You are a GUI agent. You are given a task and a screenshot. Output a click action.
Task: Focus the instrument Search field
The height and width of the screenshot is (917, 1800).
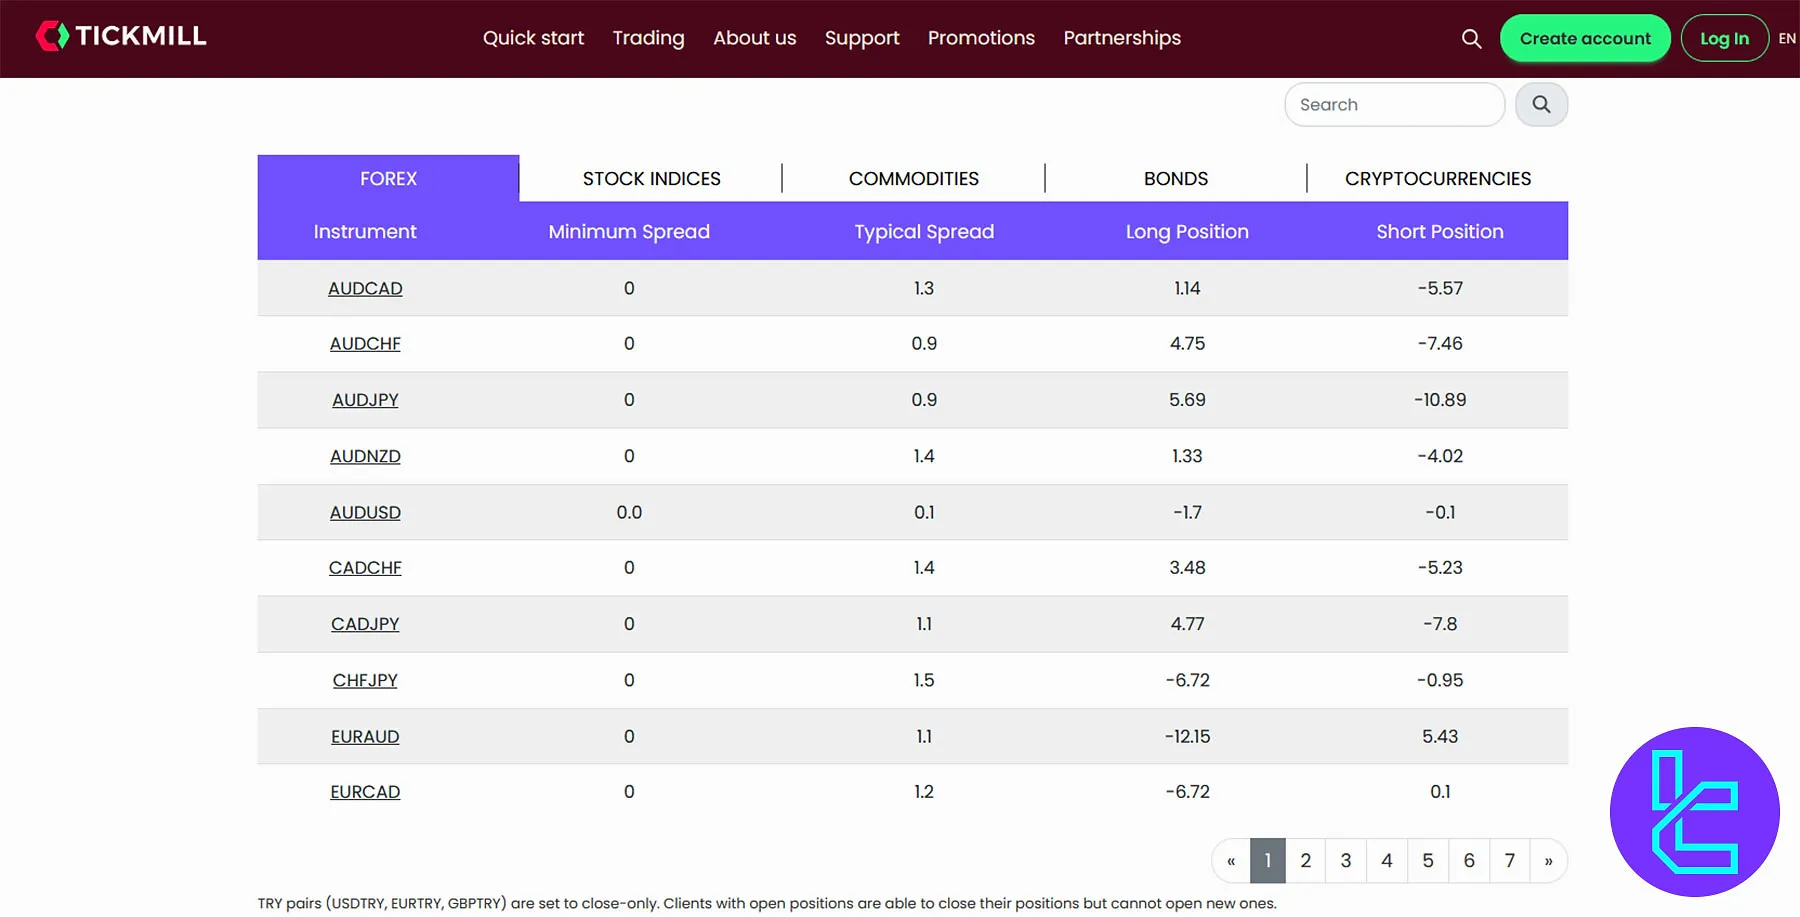point(1394,104)
